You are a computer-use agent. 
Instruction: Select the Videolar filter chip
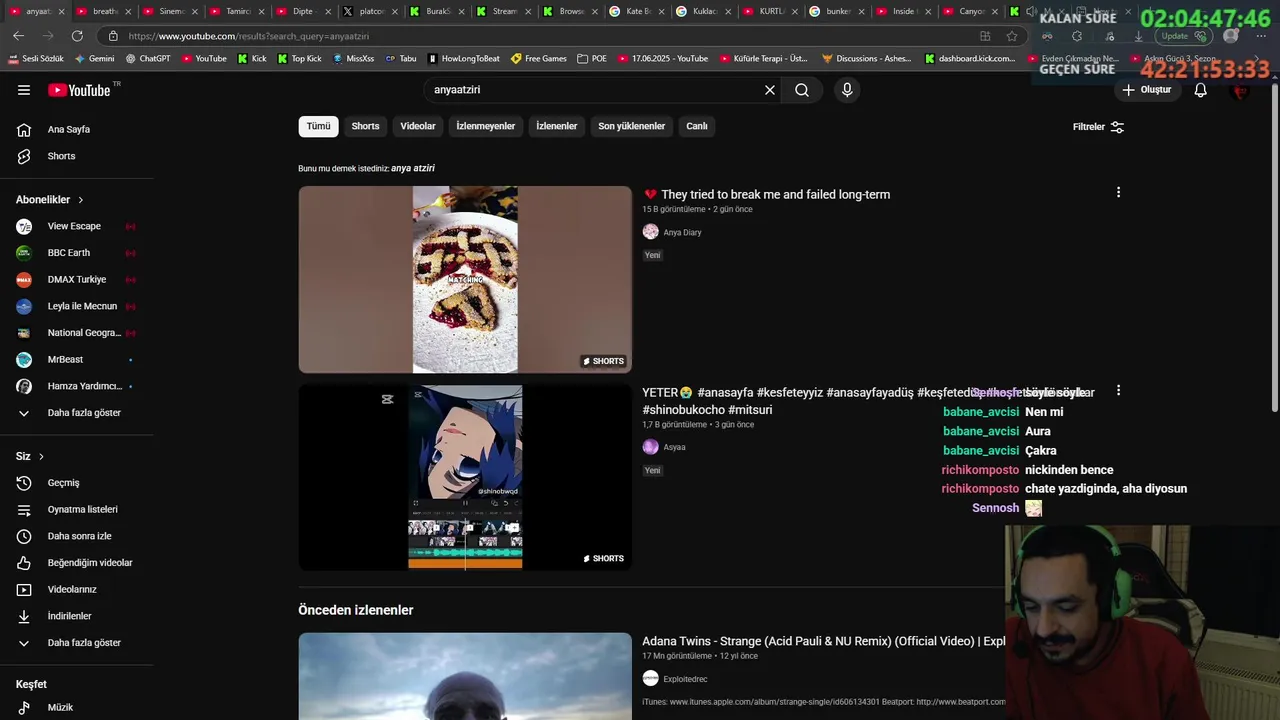click(x=418, y=126)
